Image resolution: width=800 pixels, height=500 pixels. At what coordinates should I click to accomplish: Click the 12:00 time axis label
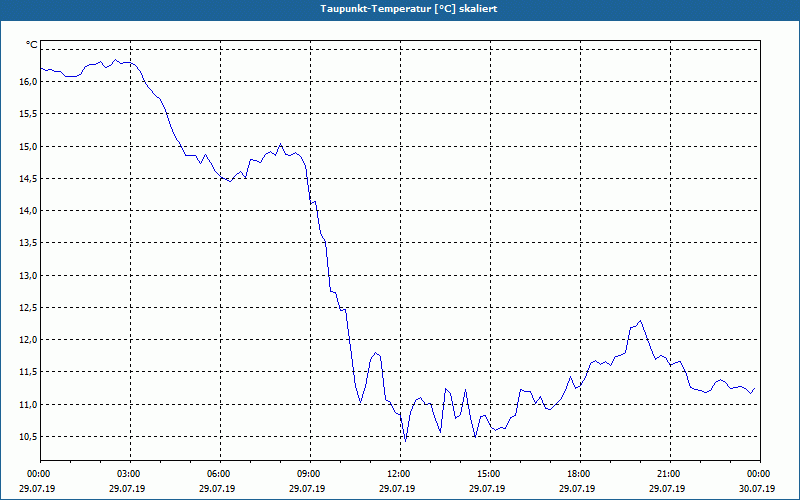pyautogui.click(x=400, y=474)
